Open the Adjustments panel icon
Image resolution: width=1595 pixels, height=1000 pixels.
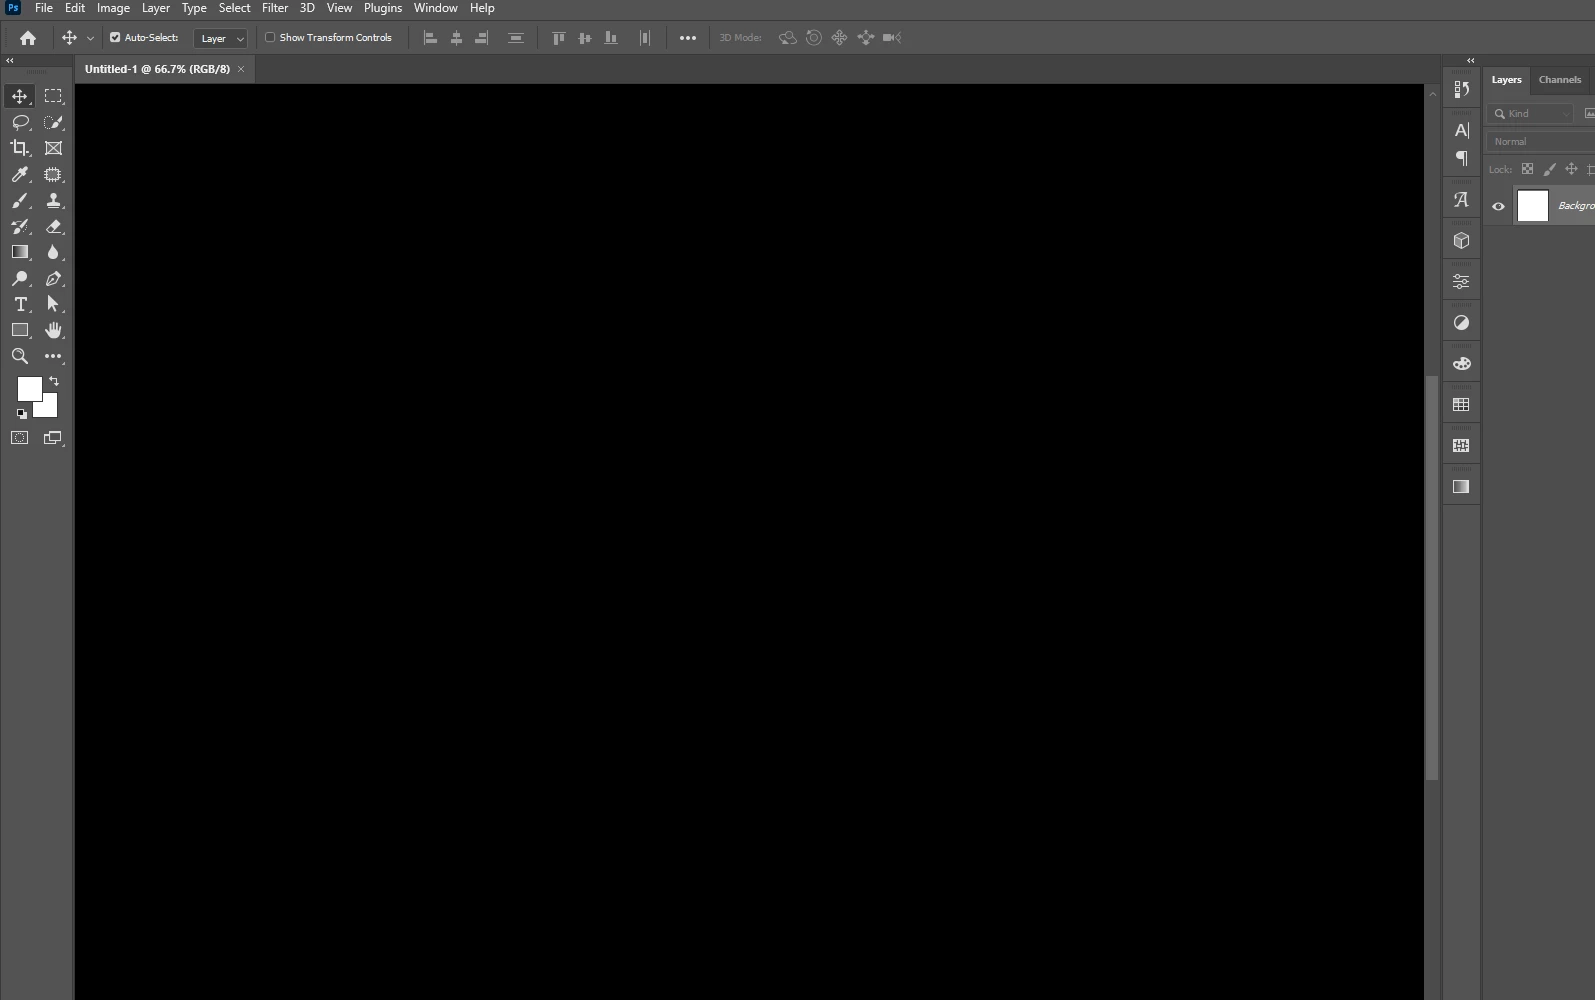[x=1461, y=323]
